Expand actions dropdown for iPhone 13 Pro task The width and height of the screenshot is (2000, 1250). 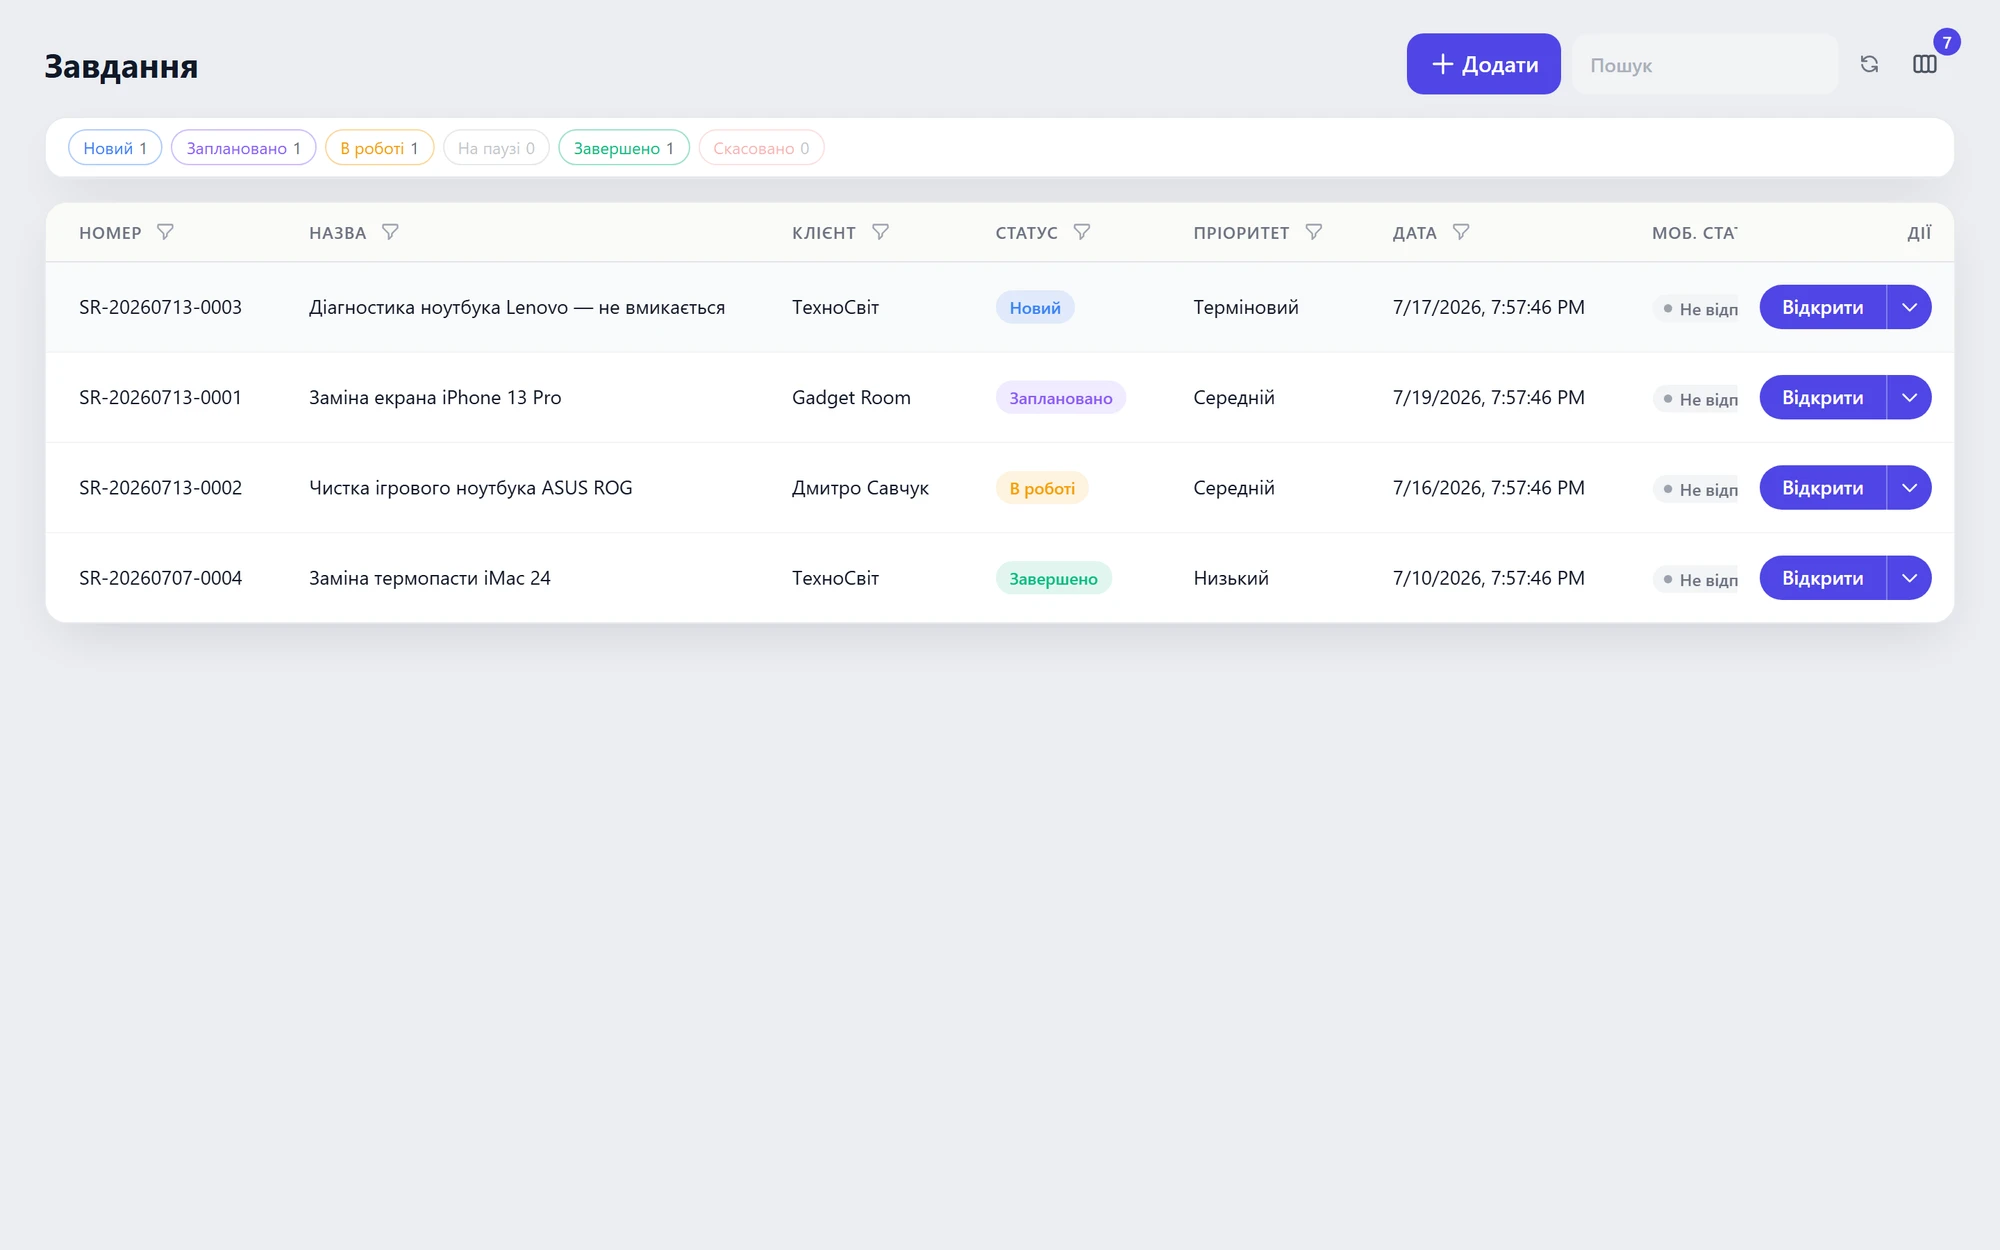pyautogui.click(x=1909, y=398)
